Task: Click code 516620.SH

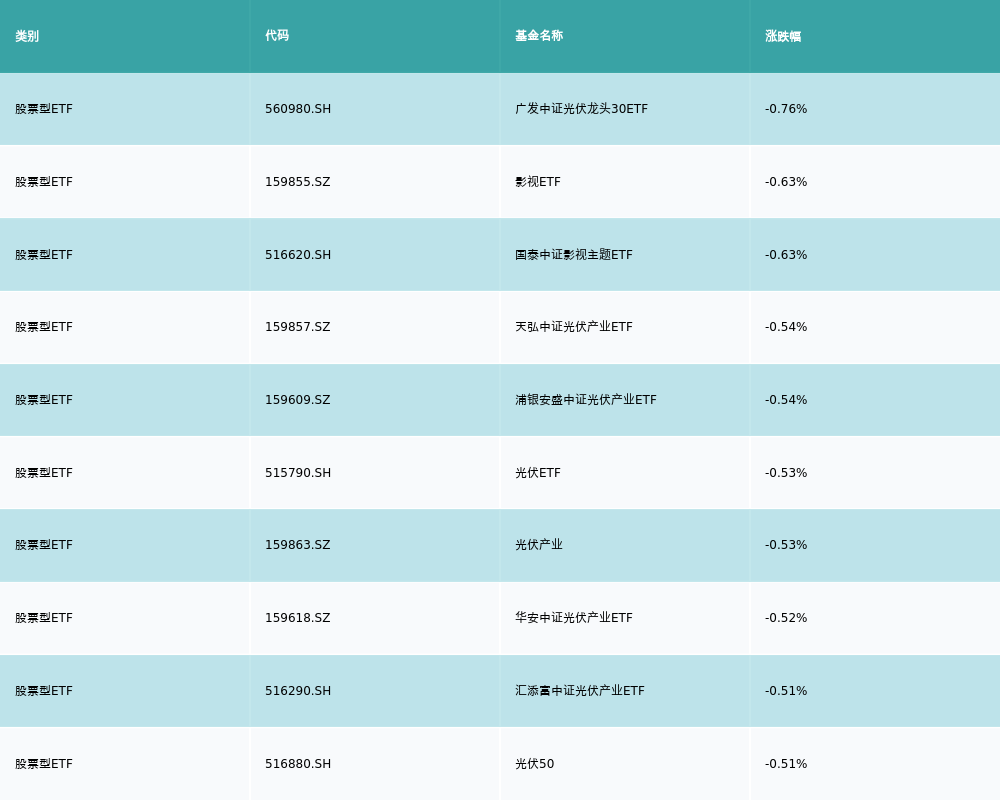Action: 298,255
